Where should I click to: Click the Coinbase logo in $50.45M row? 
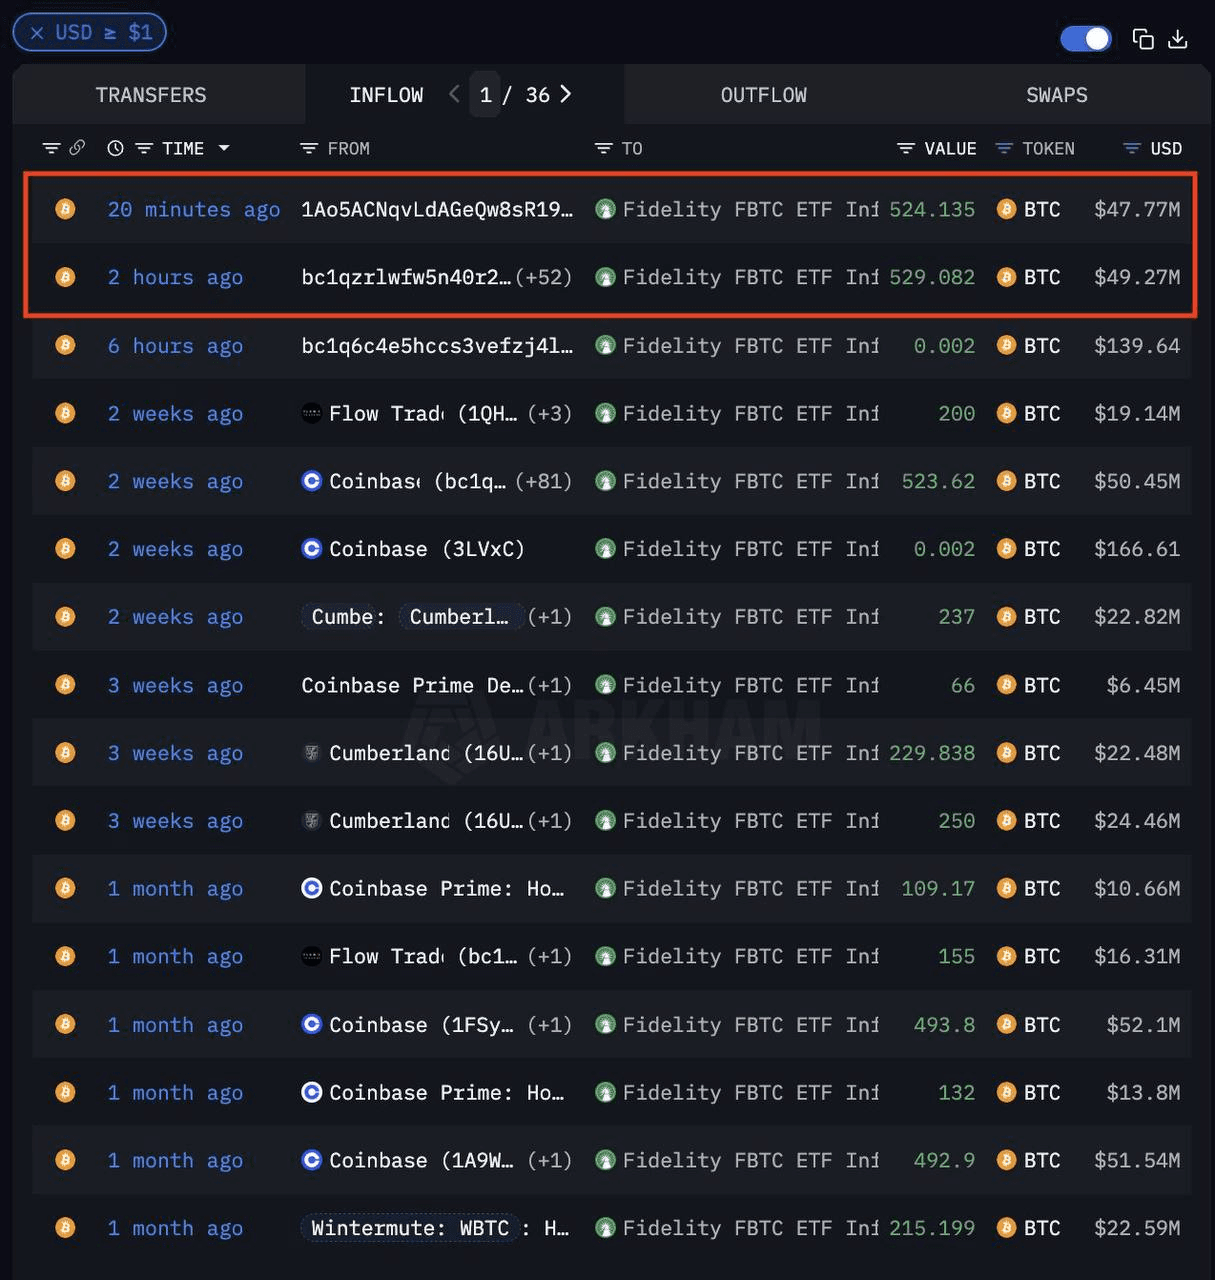pyautogui.click(x=312, y=481)
